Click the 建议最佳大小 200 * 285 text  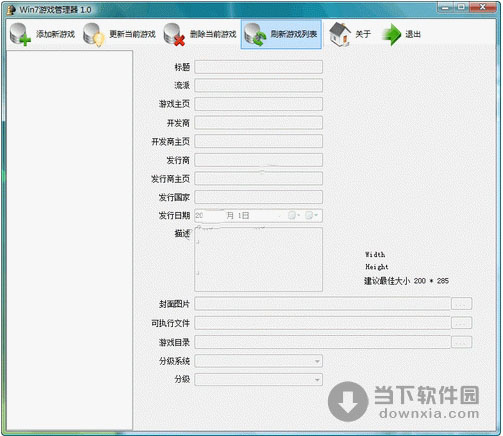click(406, 281)
